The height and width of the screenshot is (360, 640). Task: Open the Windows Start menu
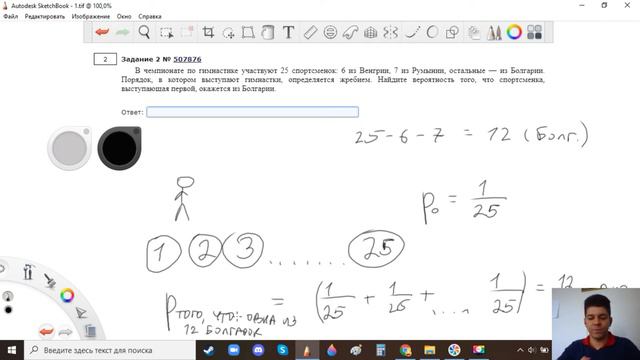pos(12,350)
